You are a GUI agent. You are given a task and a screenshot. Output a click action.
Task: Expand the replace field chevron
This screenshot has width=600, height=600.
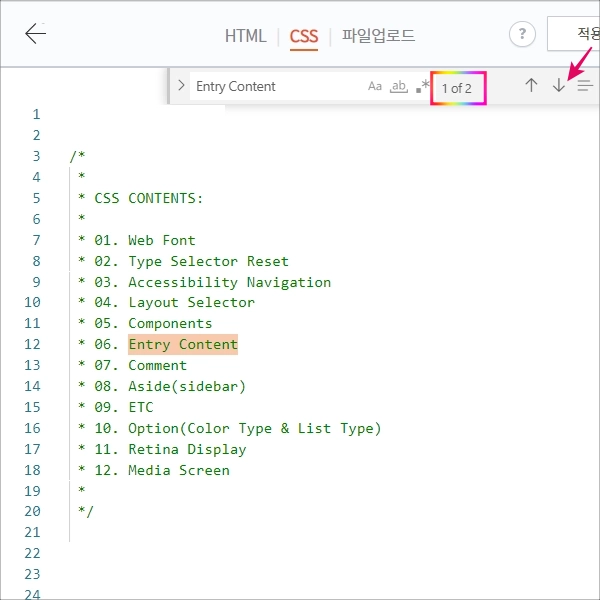tap(181, 85)
